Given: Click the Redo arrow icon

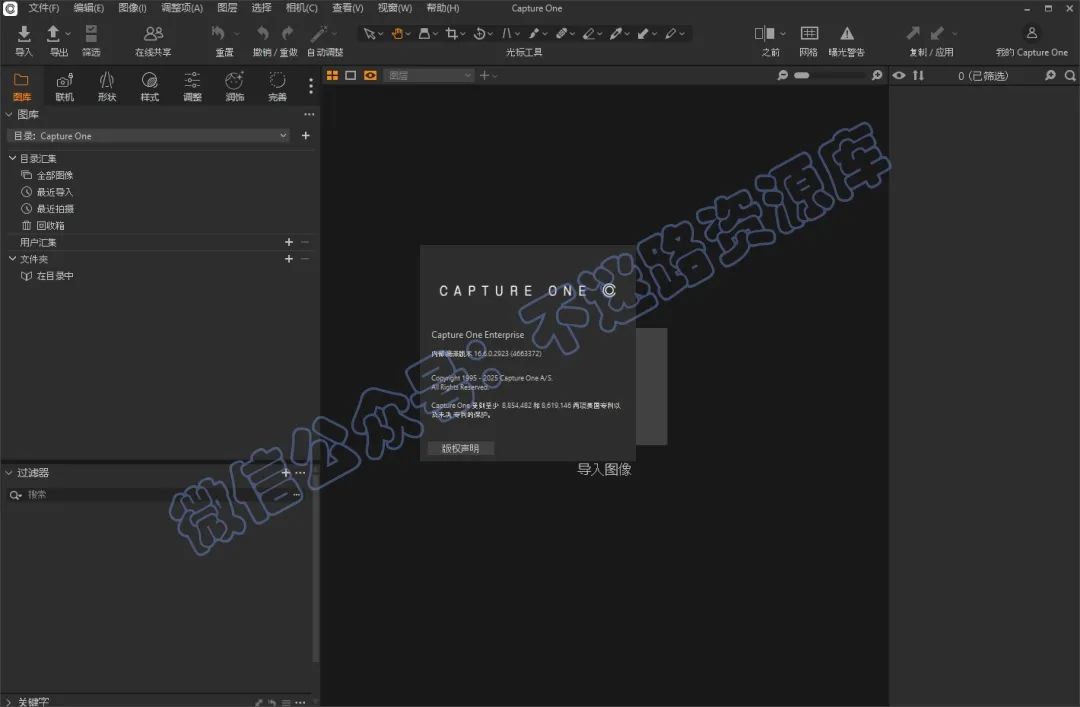Looking at the screenshot, I should point(287,33).
